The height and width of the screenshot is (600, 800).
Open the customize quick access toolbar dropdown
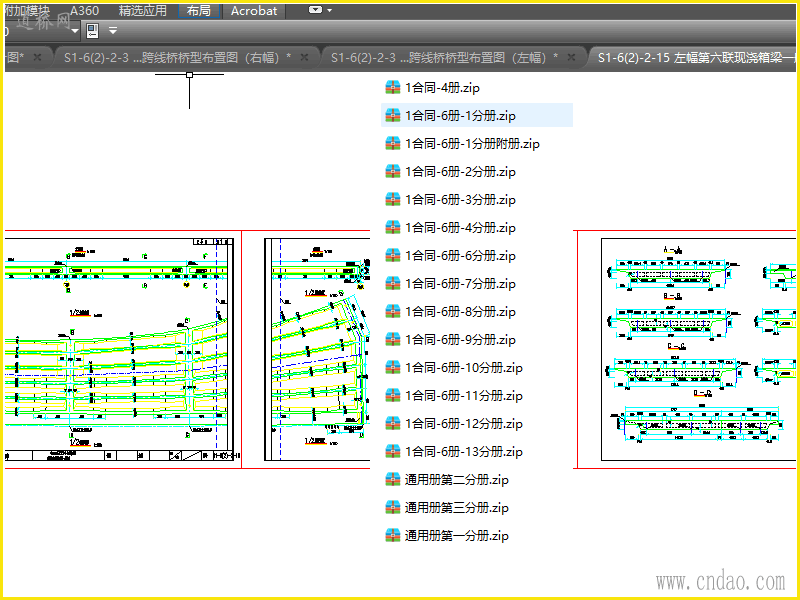tap(113, 31)
